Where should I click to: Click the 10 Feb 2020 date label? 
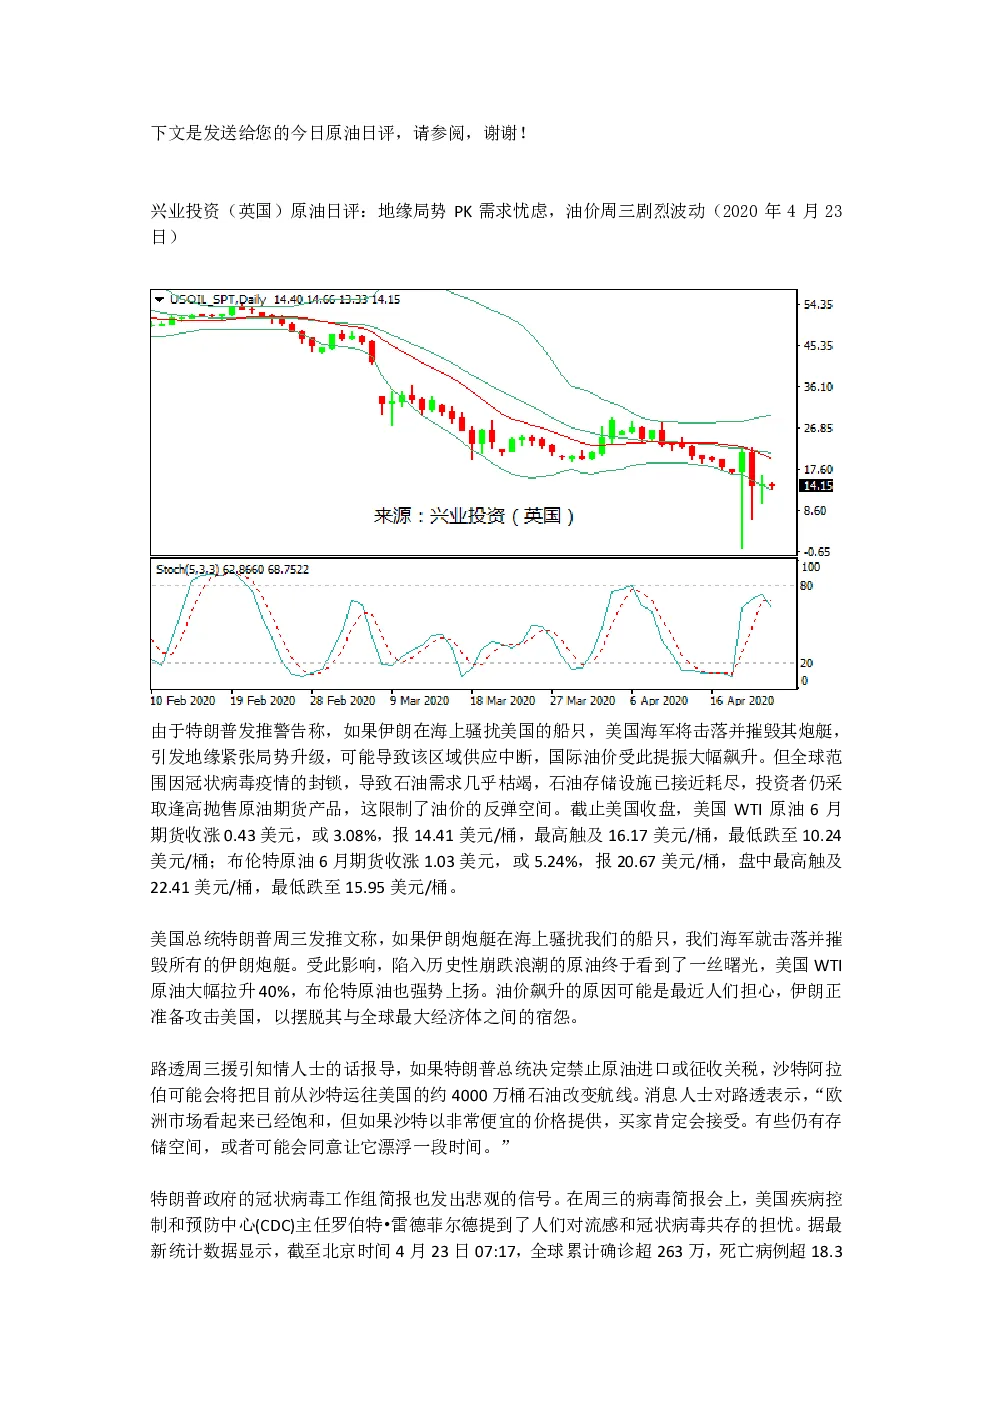[182, 701]
